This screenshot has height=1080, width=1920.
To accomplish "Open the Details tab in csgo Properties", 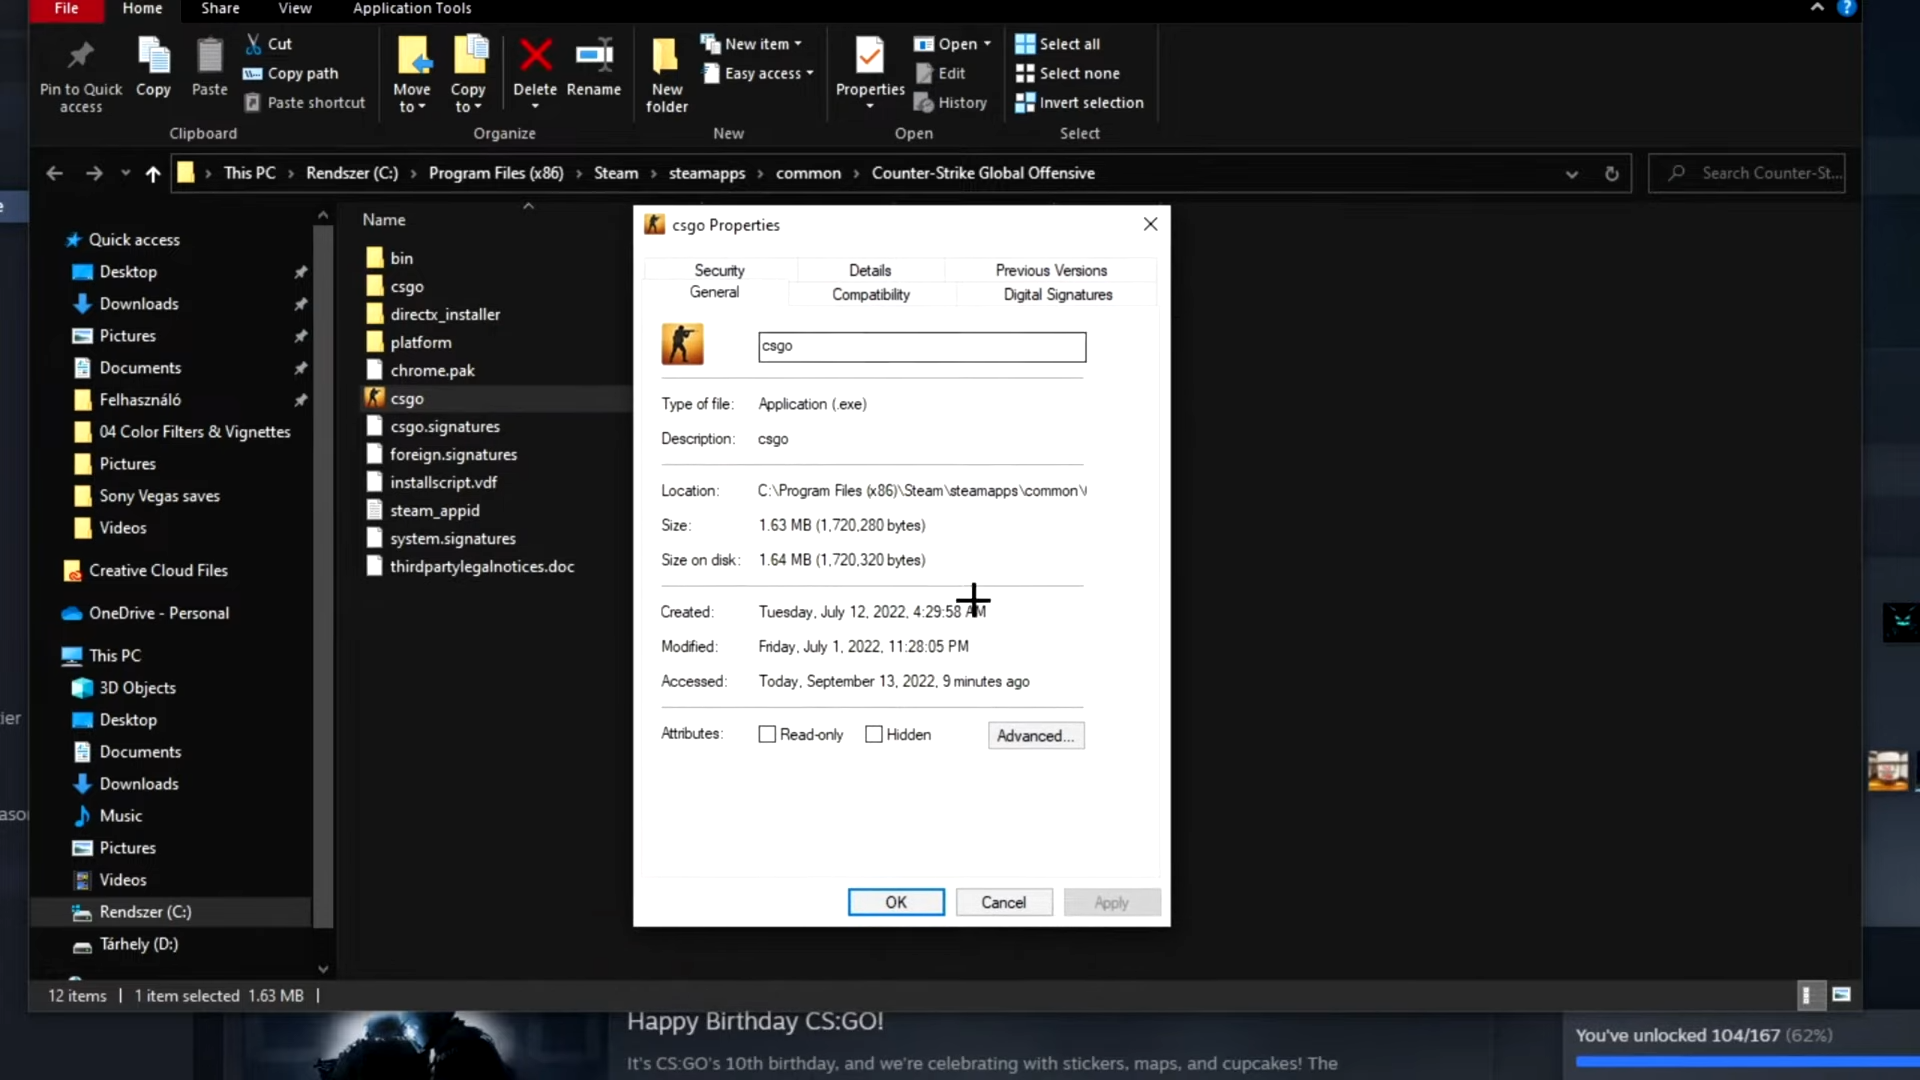I will point(869,270).
